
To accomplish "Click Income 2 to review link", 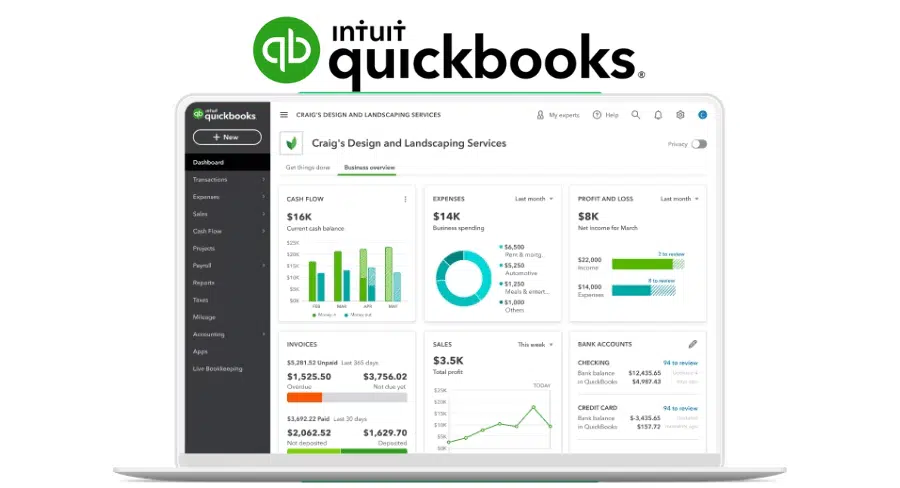I will 671,254.
